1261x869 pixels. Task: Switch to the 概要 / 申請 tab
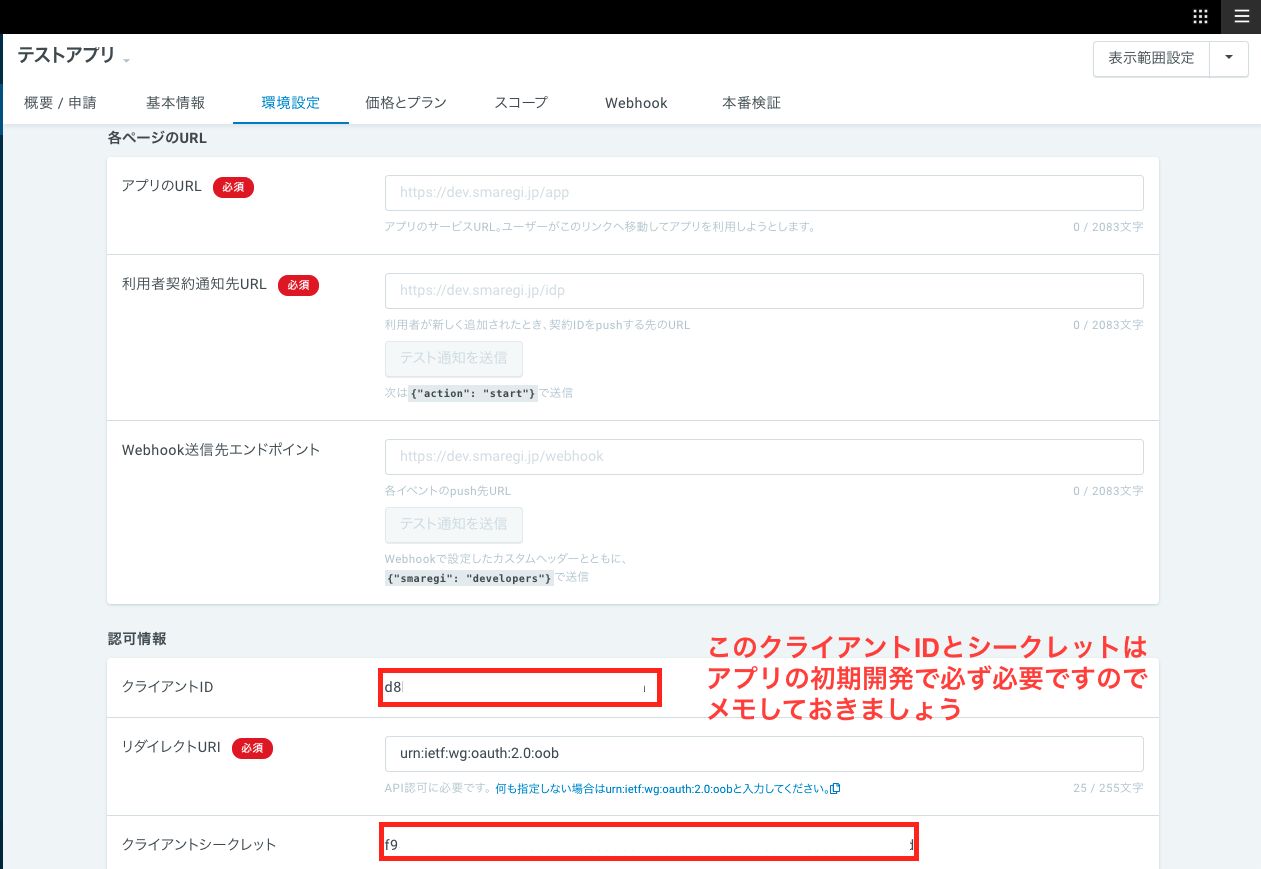pyautogui.click(x=60, y=102)
